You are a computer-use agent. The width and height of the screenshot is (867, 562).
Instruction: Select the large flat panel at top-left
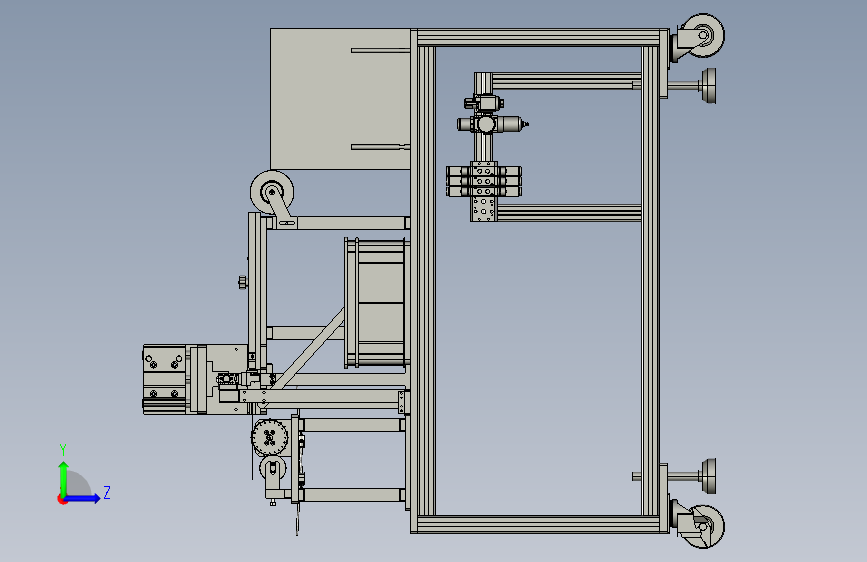340,99
